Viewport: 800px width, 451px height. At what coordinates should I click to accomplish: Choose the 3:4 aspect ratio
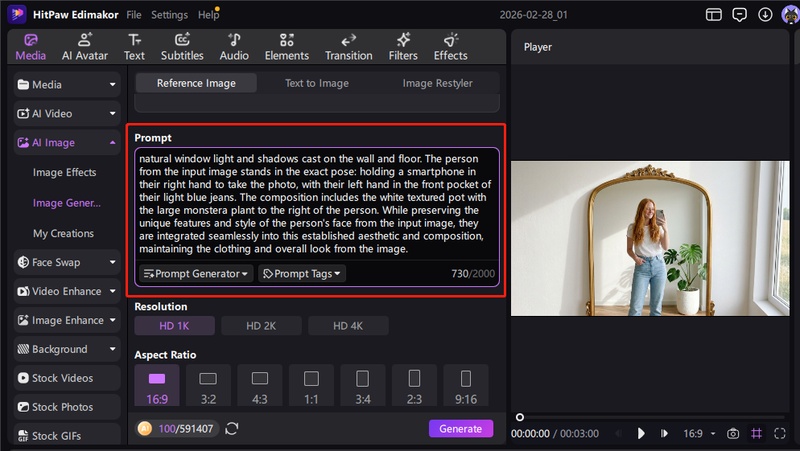coord(363,386)
